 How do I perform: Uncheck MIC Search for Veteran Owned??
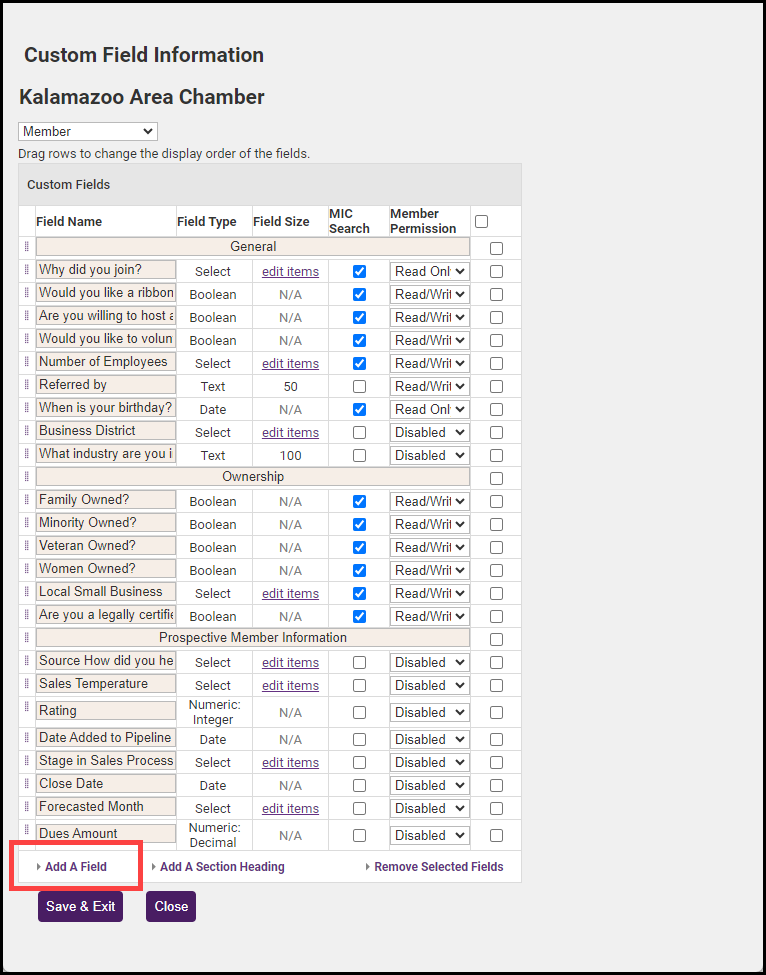coord(359,547)
